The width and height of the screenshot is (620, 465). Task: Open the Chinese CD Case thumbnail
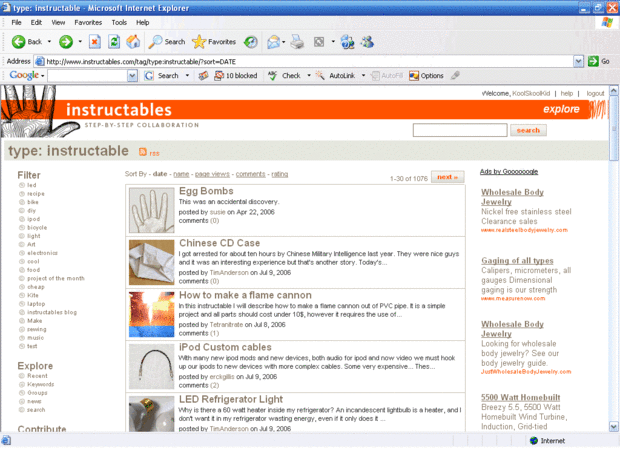coord(151,262)
